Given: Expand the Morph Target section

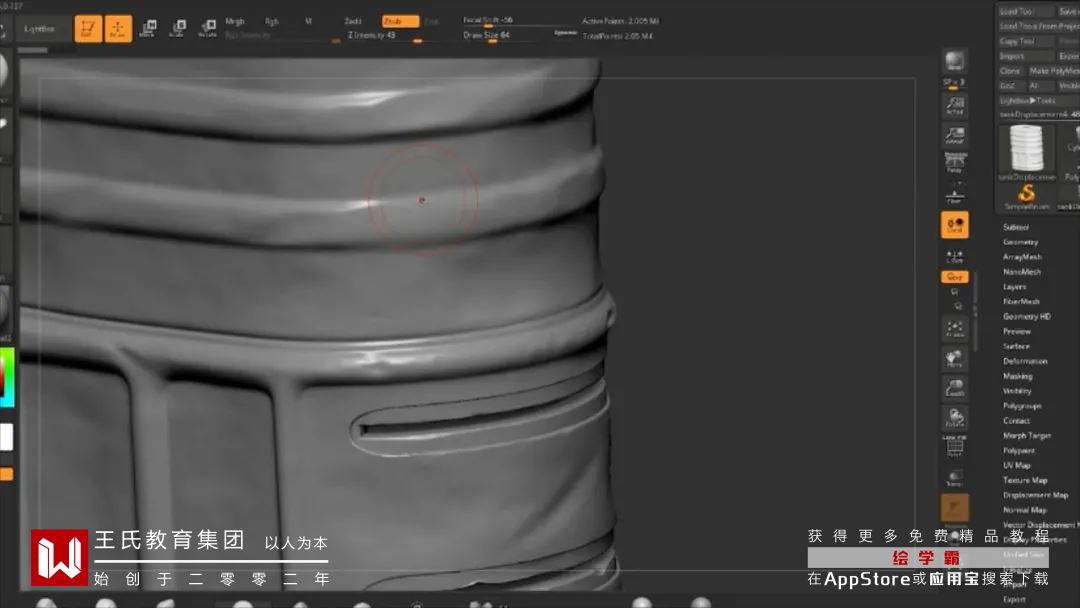Looking at the screenshot, I should tap(1026, 436).
